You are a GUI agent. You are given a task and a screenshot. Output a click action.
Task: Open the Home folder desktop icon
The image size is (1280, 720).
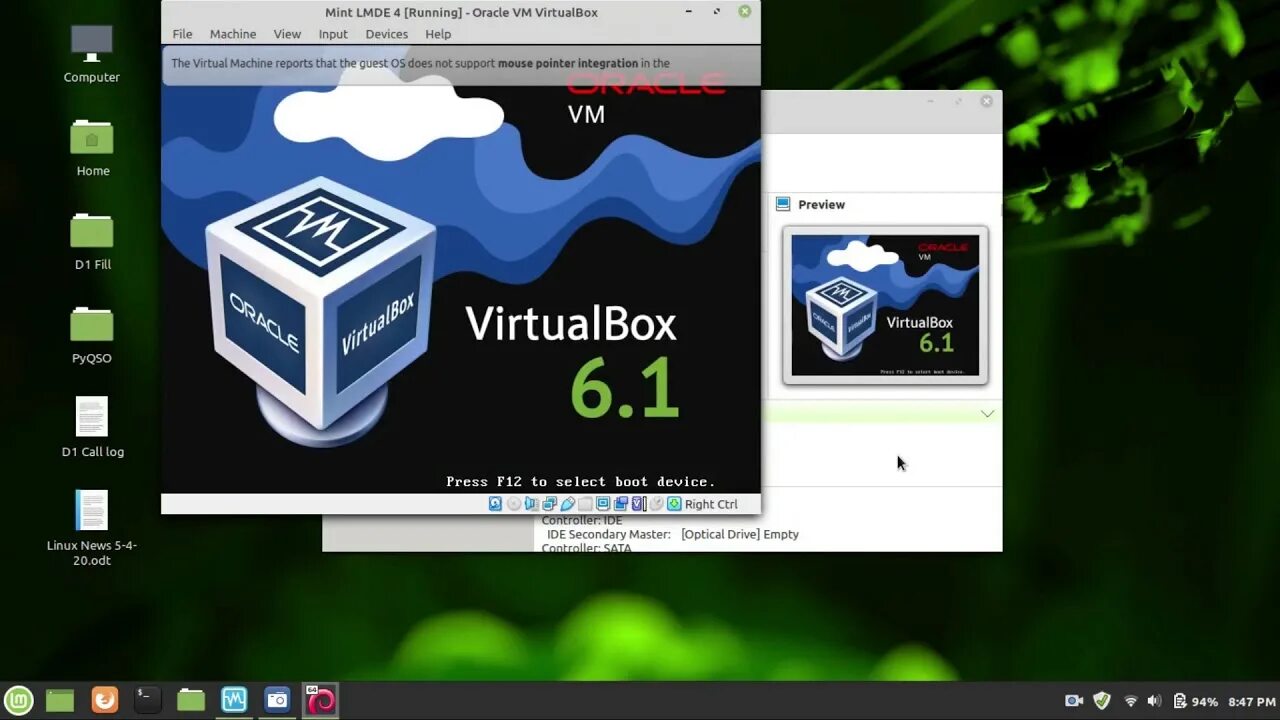pos(92,148)
